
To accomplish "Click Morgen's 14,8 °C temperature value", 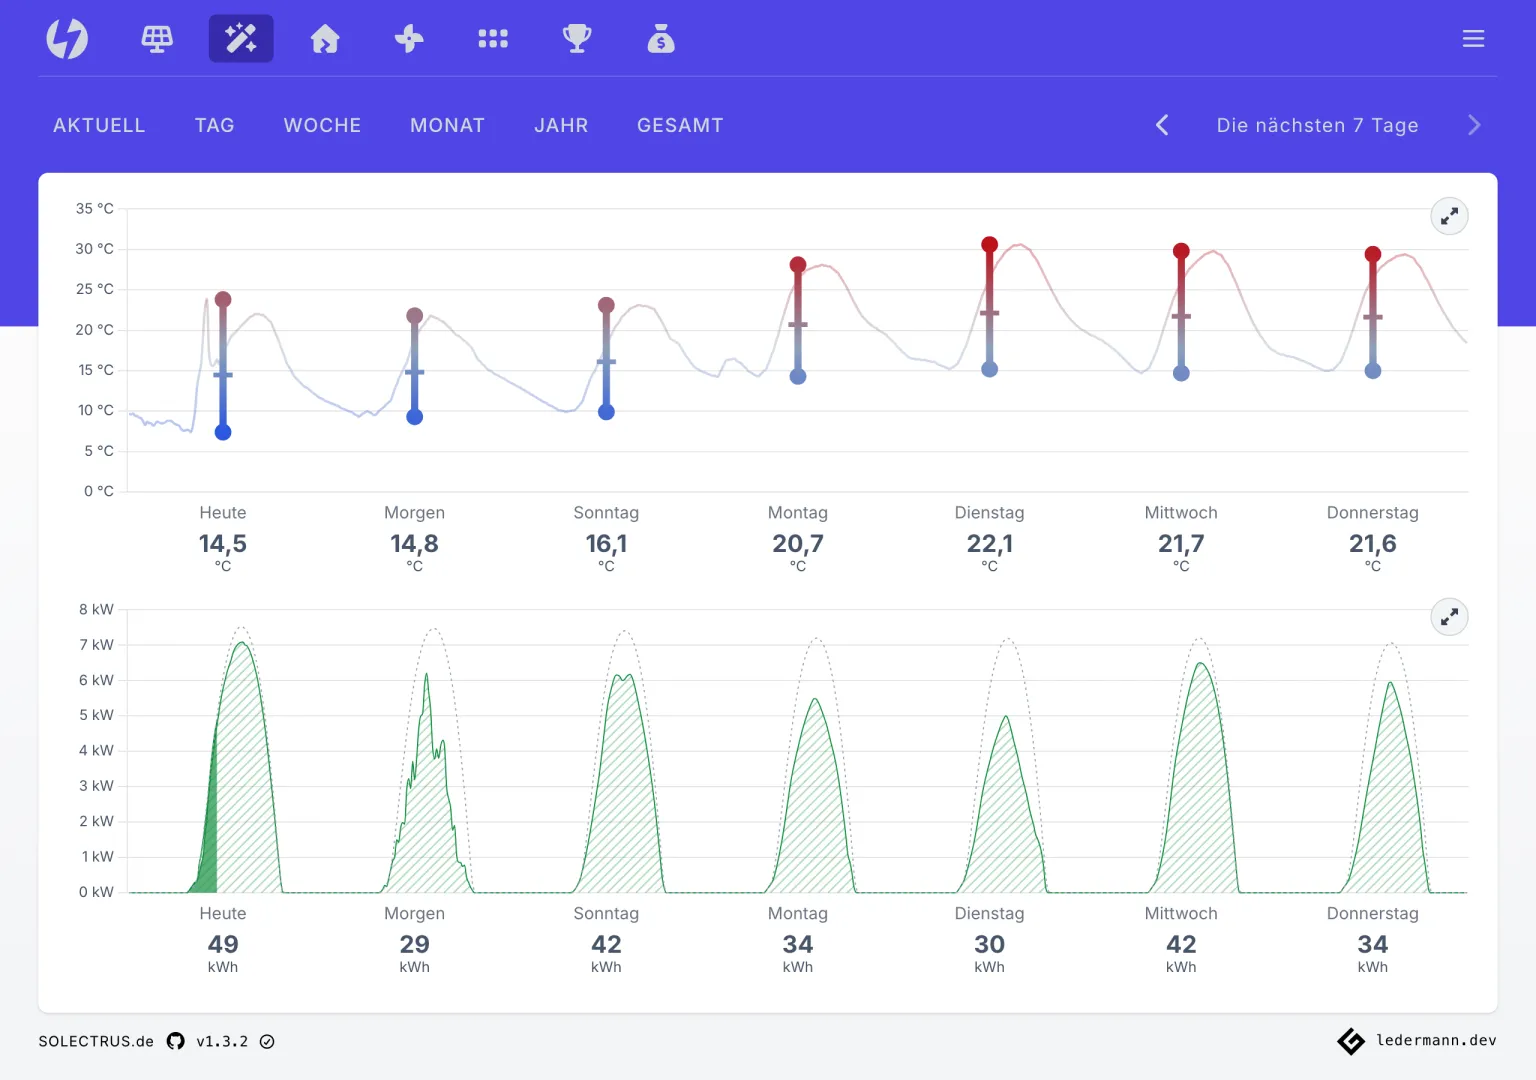I will click(x=415, y=544).
